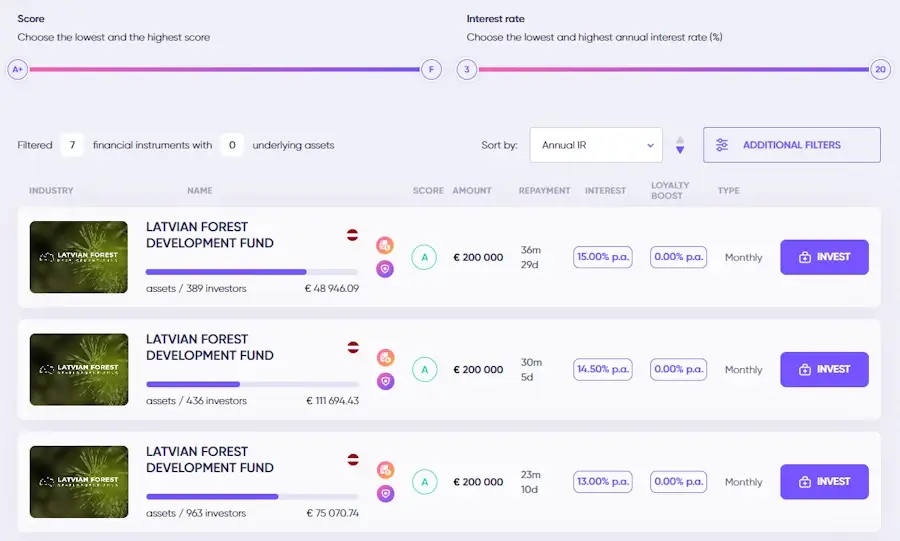Image resolution: width=900 pixels, height=541 pixels.
Task: Click the A score badge for the 13.00% fund
Action: click(424, 482)
